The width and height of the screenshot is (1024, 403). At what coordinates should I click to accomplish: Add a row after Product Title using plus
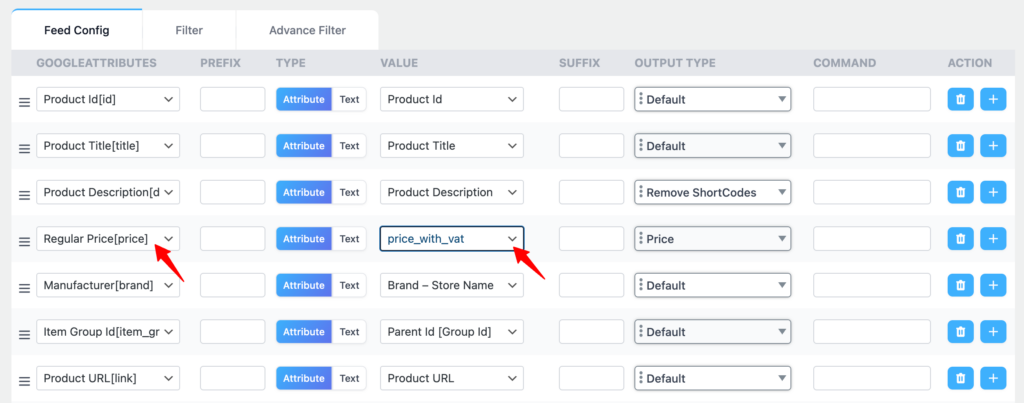click(x=993, y=146)
